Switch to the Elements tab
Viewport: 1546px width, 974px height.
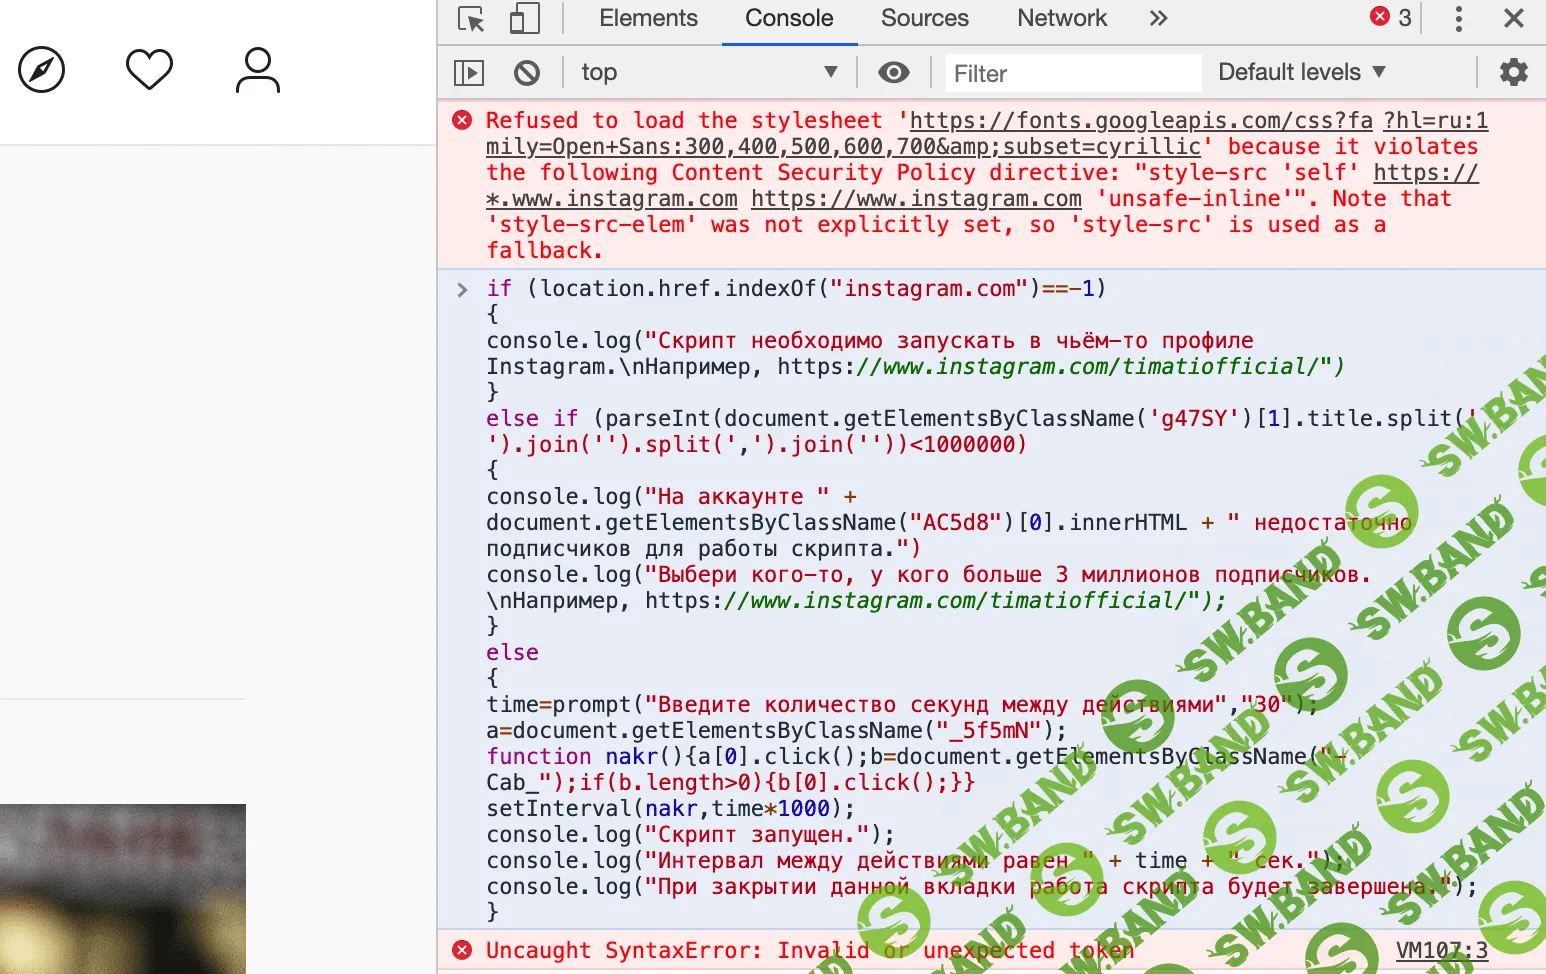(x=648, y=19)
